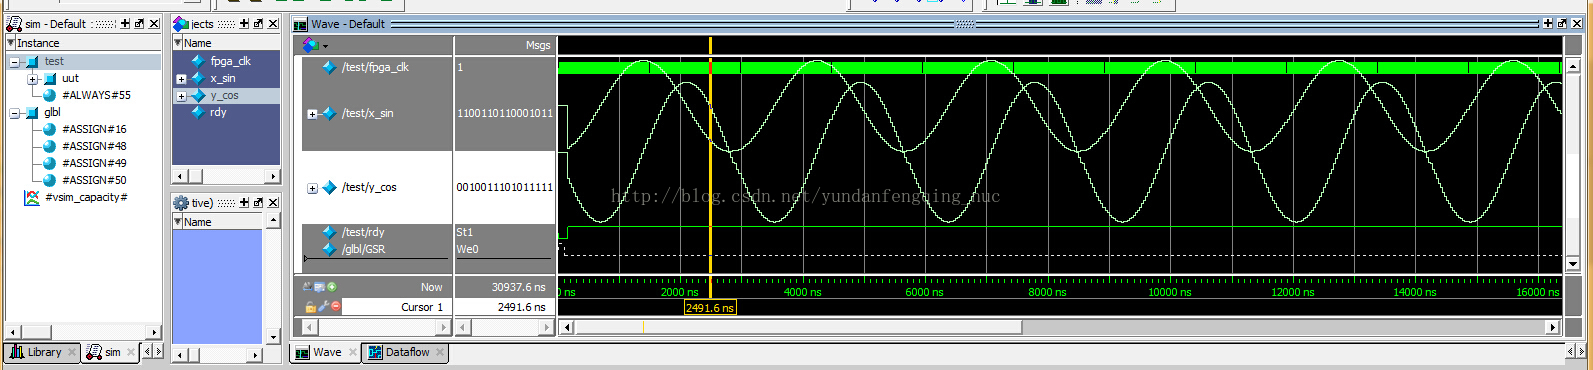This screenshot has width=1593, height=370.
Task: Click the yellow cursor time marker 2491.6 ns
Action: tap(710, 308)
